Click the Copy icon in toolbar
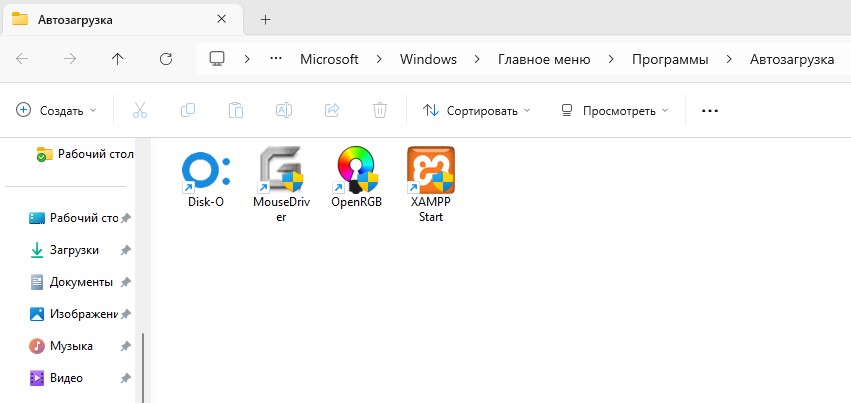The height and width of the screenshot is (403, 851). click(x=188, y=110)
